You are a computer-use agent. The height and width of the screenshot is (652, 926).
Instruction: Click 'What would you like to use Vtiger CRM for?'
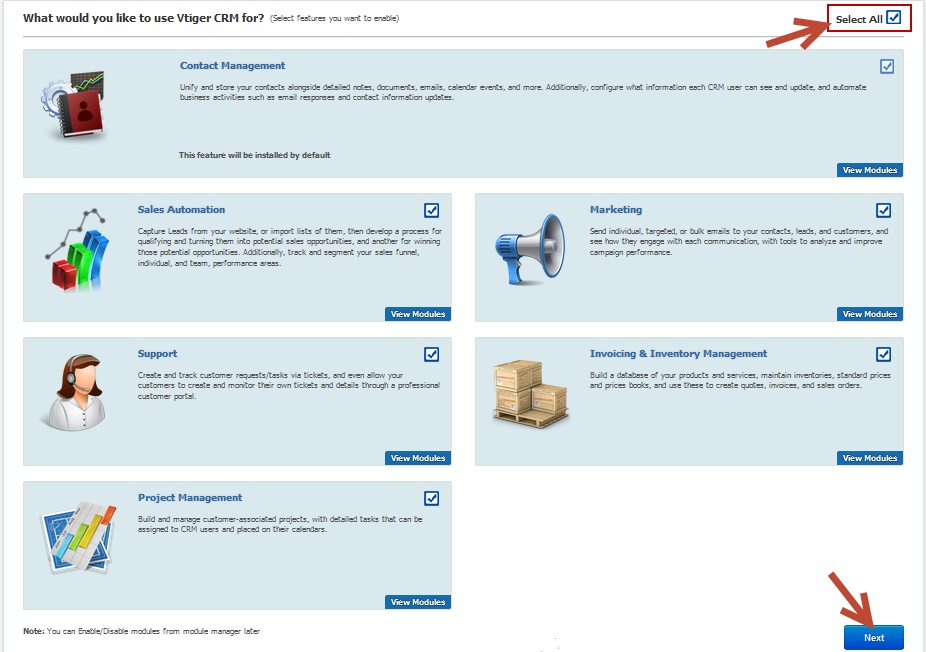144,18
